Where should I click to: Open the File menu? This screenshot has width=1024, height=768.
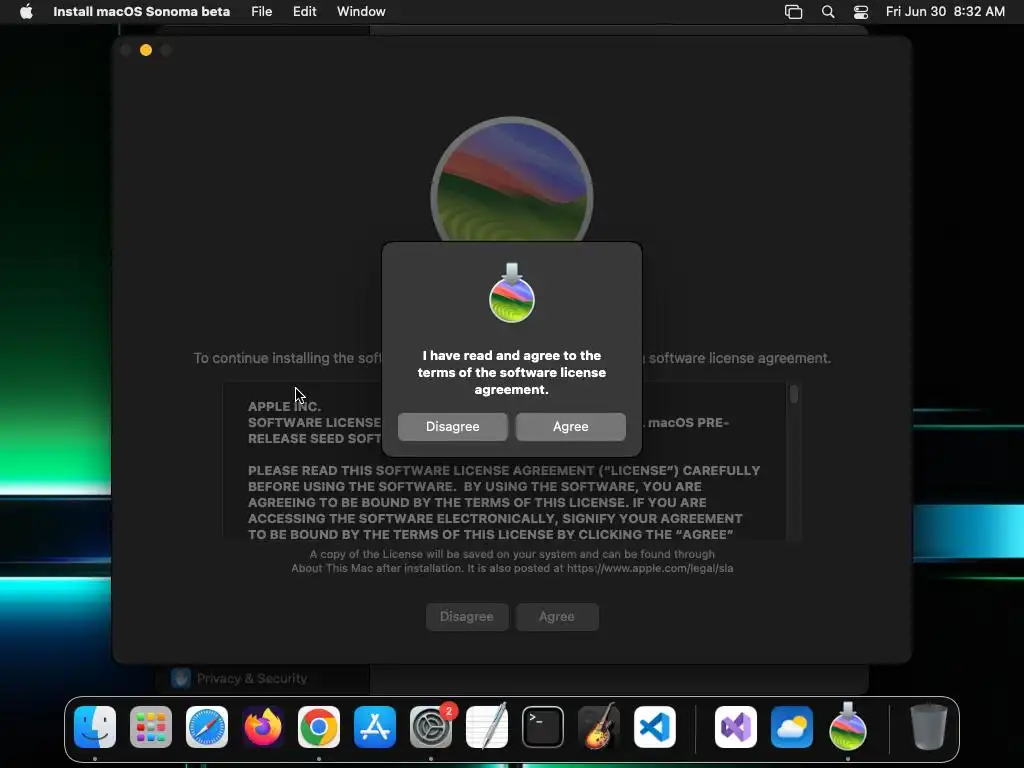point(261,12)
